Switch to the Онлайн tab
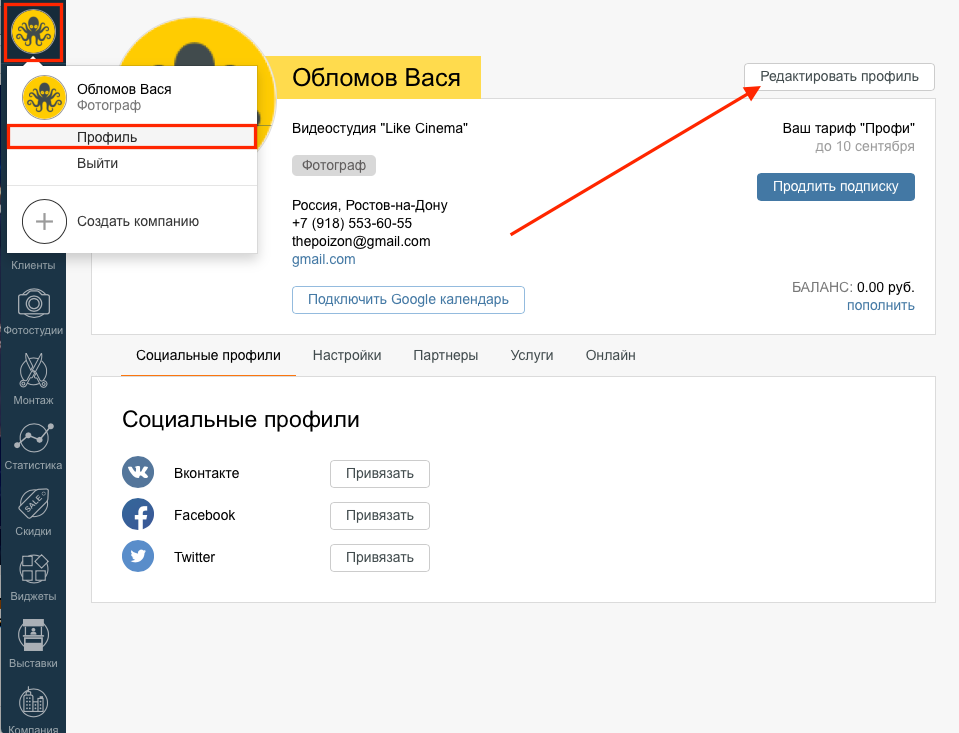Image resolution: width=959 pixels, height=733 pixels. (x=610, y=355)
